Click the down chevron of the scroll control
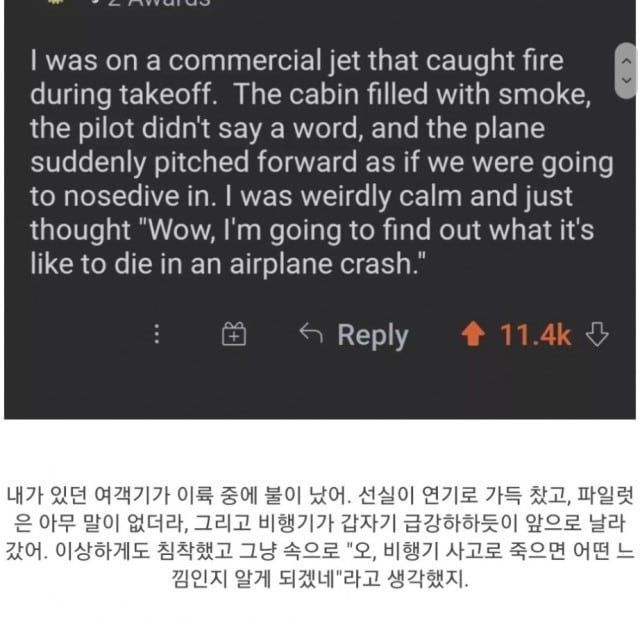This screenshot has height=621, width=640. [x=627, y=80]
